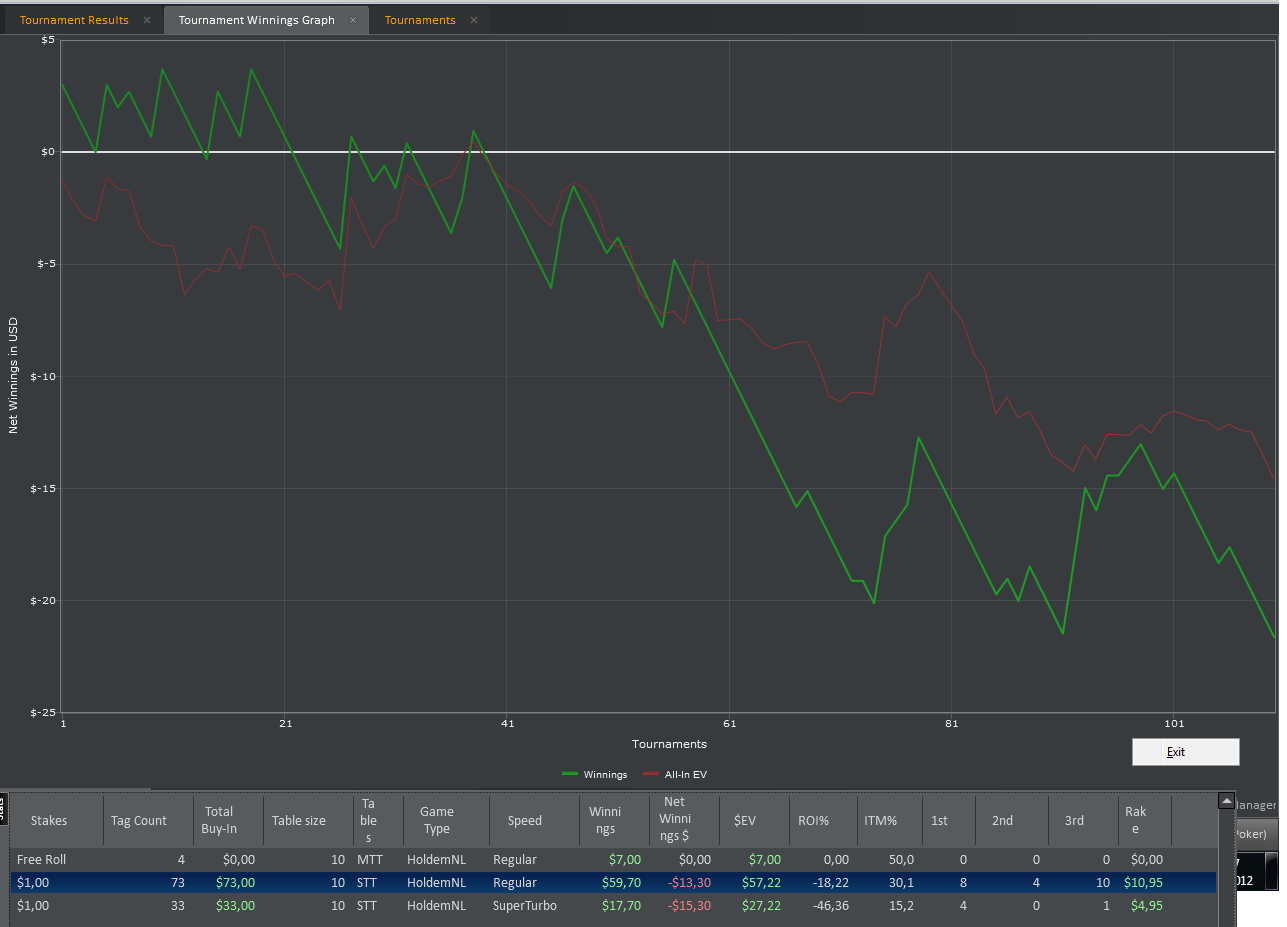Click the $EV column header

pyautogui.click(x=744, y=821)
